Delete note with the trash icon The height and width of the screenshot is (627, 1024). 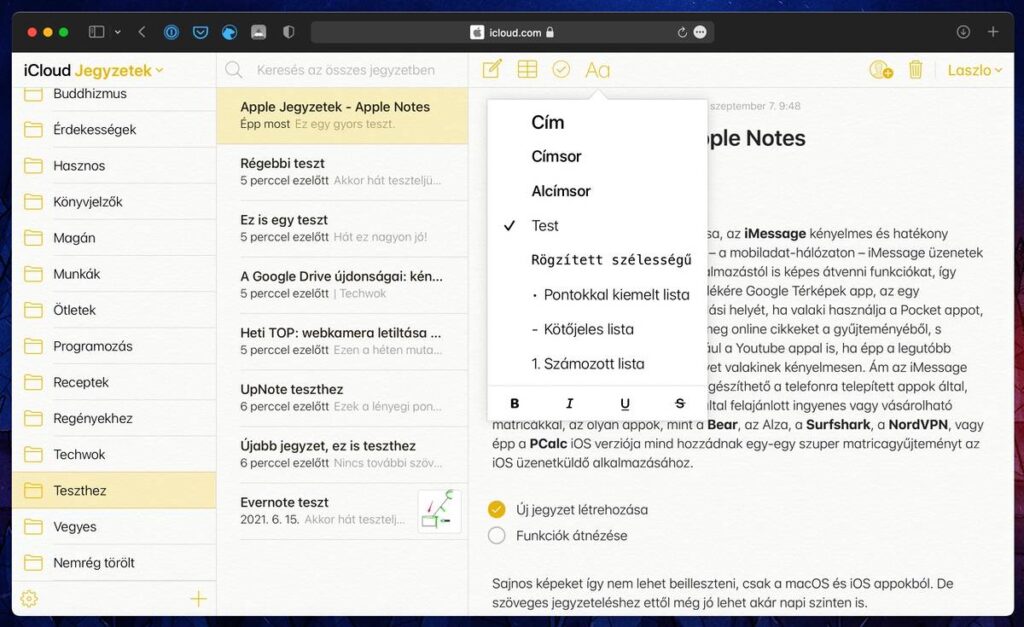(x=916, y=70)
